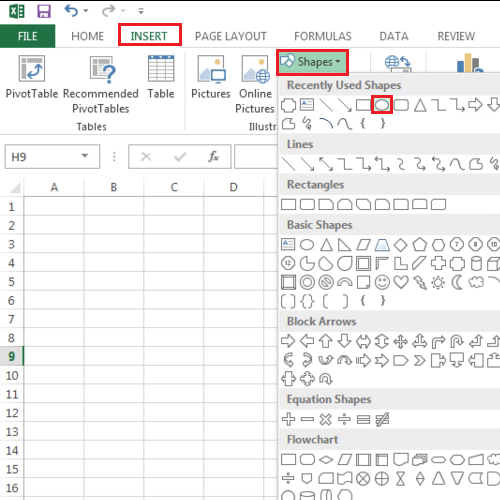This screenshot has height=500, width=500.
Task: Select the Oval in Recently Used Shapes
Action: [x=382, y=105]
